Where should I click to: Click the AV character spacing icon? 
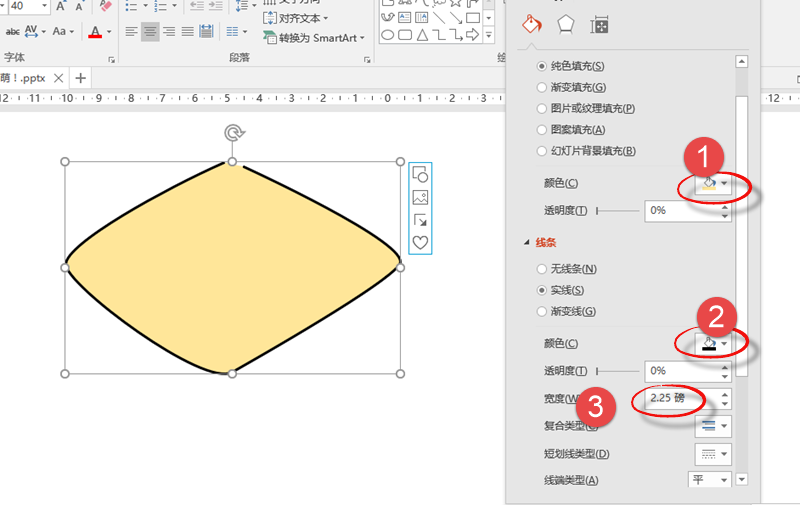click(31, 32)
